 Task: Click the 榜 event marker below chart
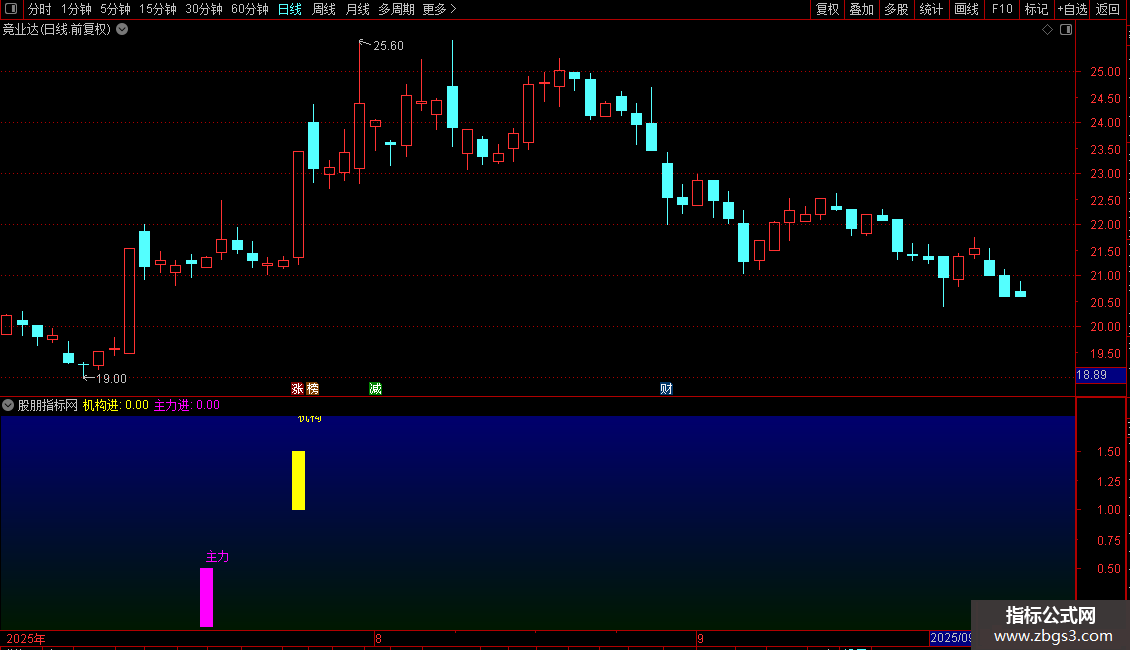(312, 388)
